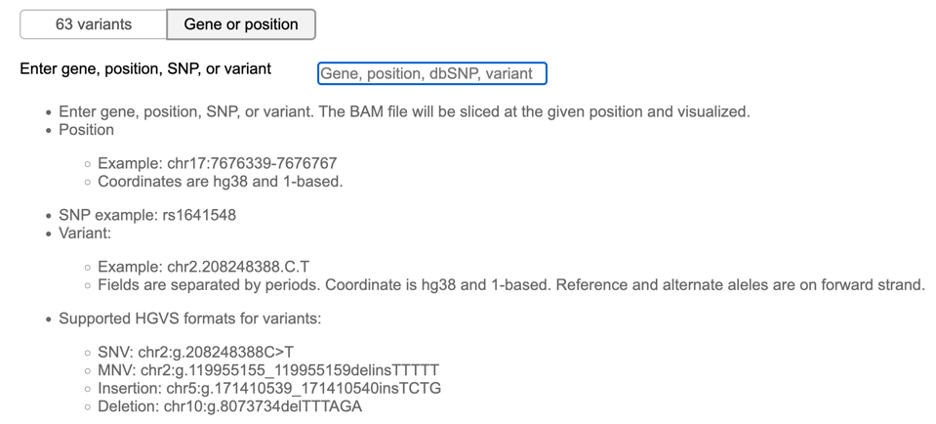Click the 'Enter gene, position, SNP, or variant' field label
936x424 pixels.
(x=145, y=70)
